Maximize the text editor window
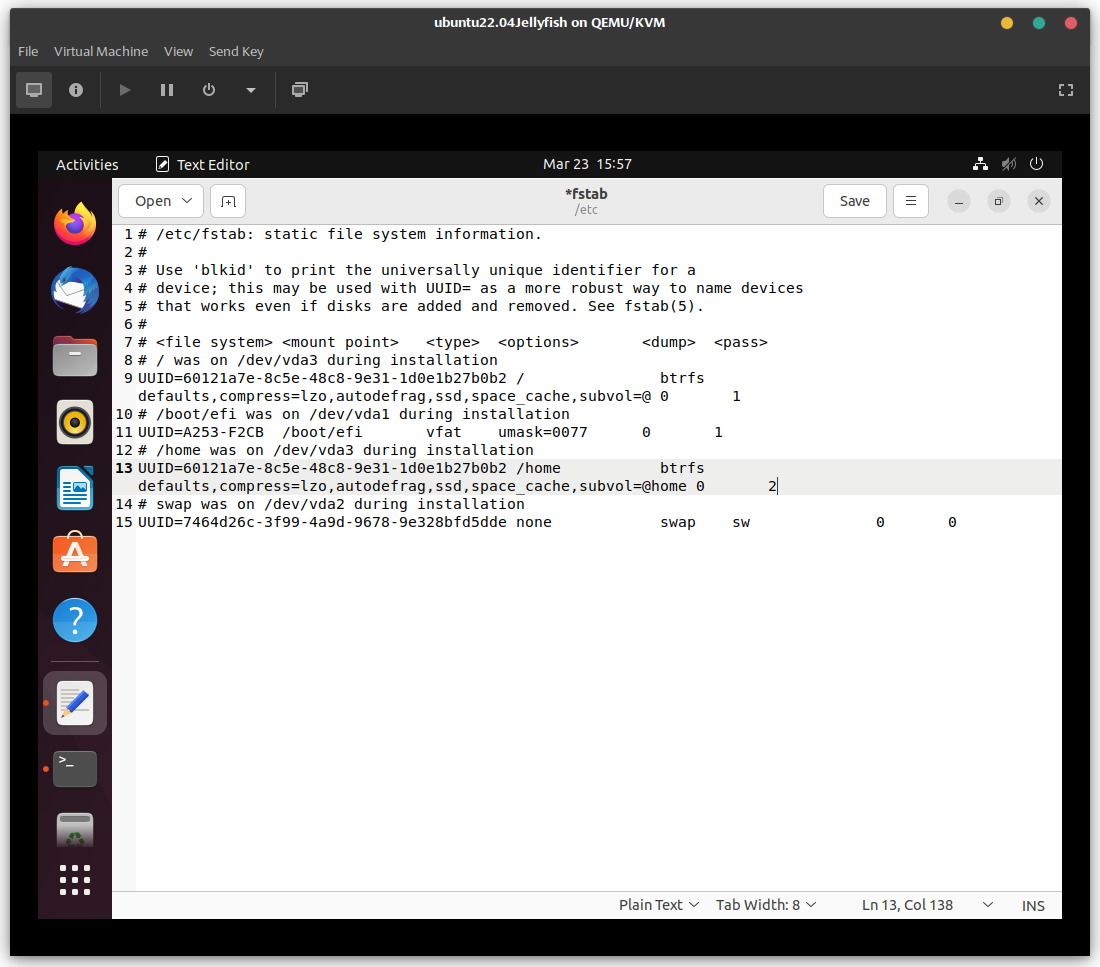1100x967 pixels. (x=998, y=201)
